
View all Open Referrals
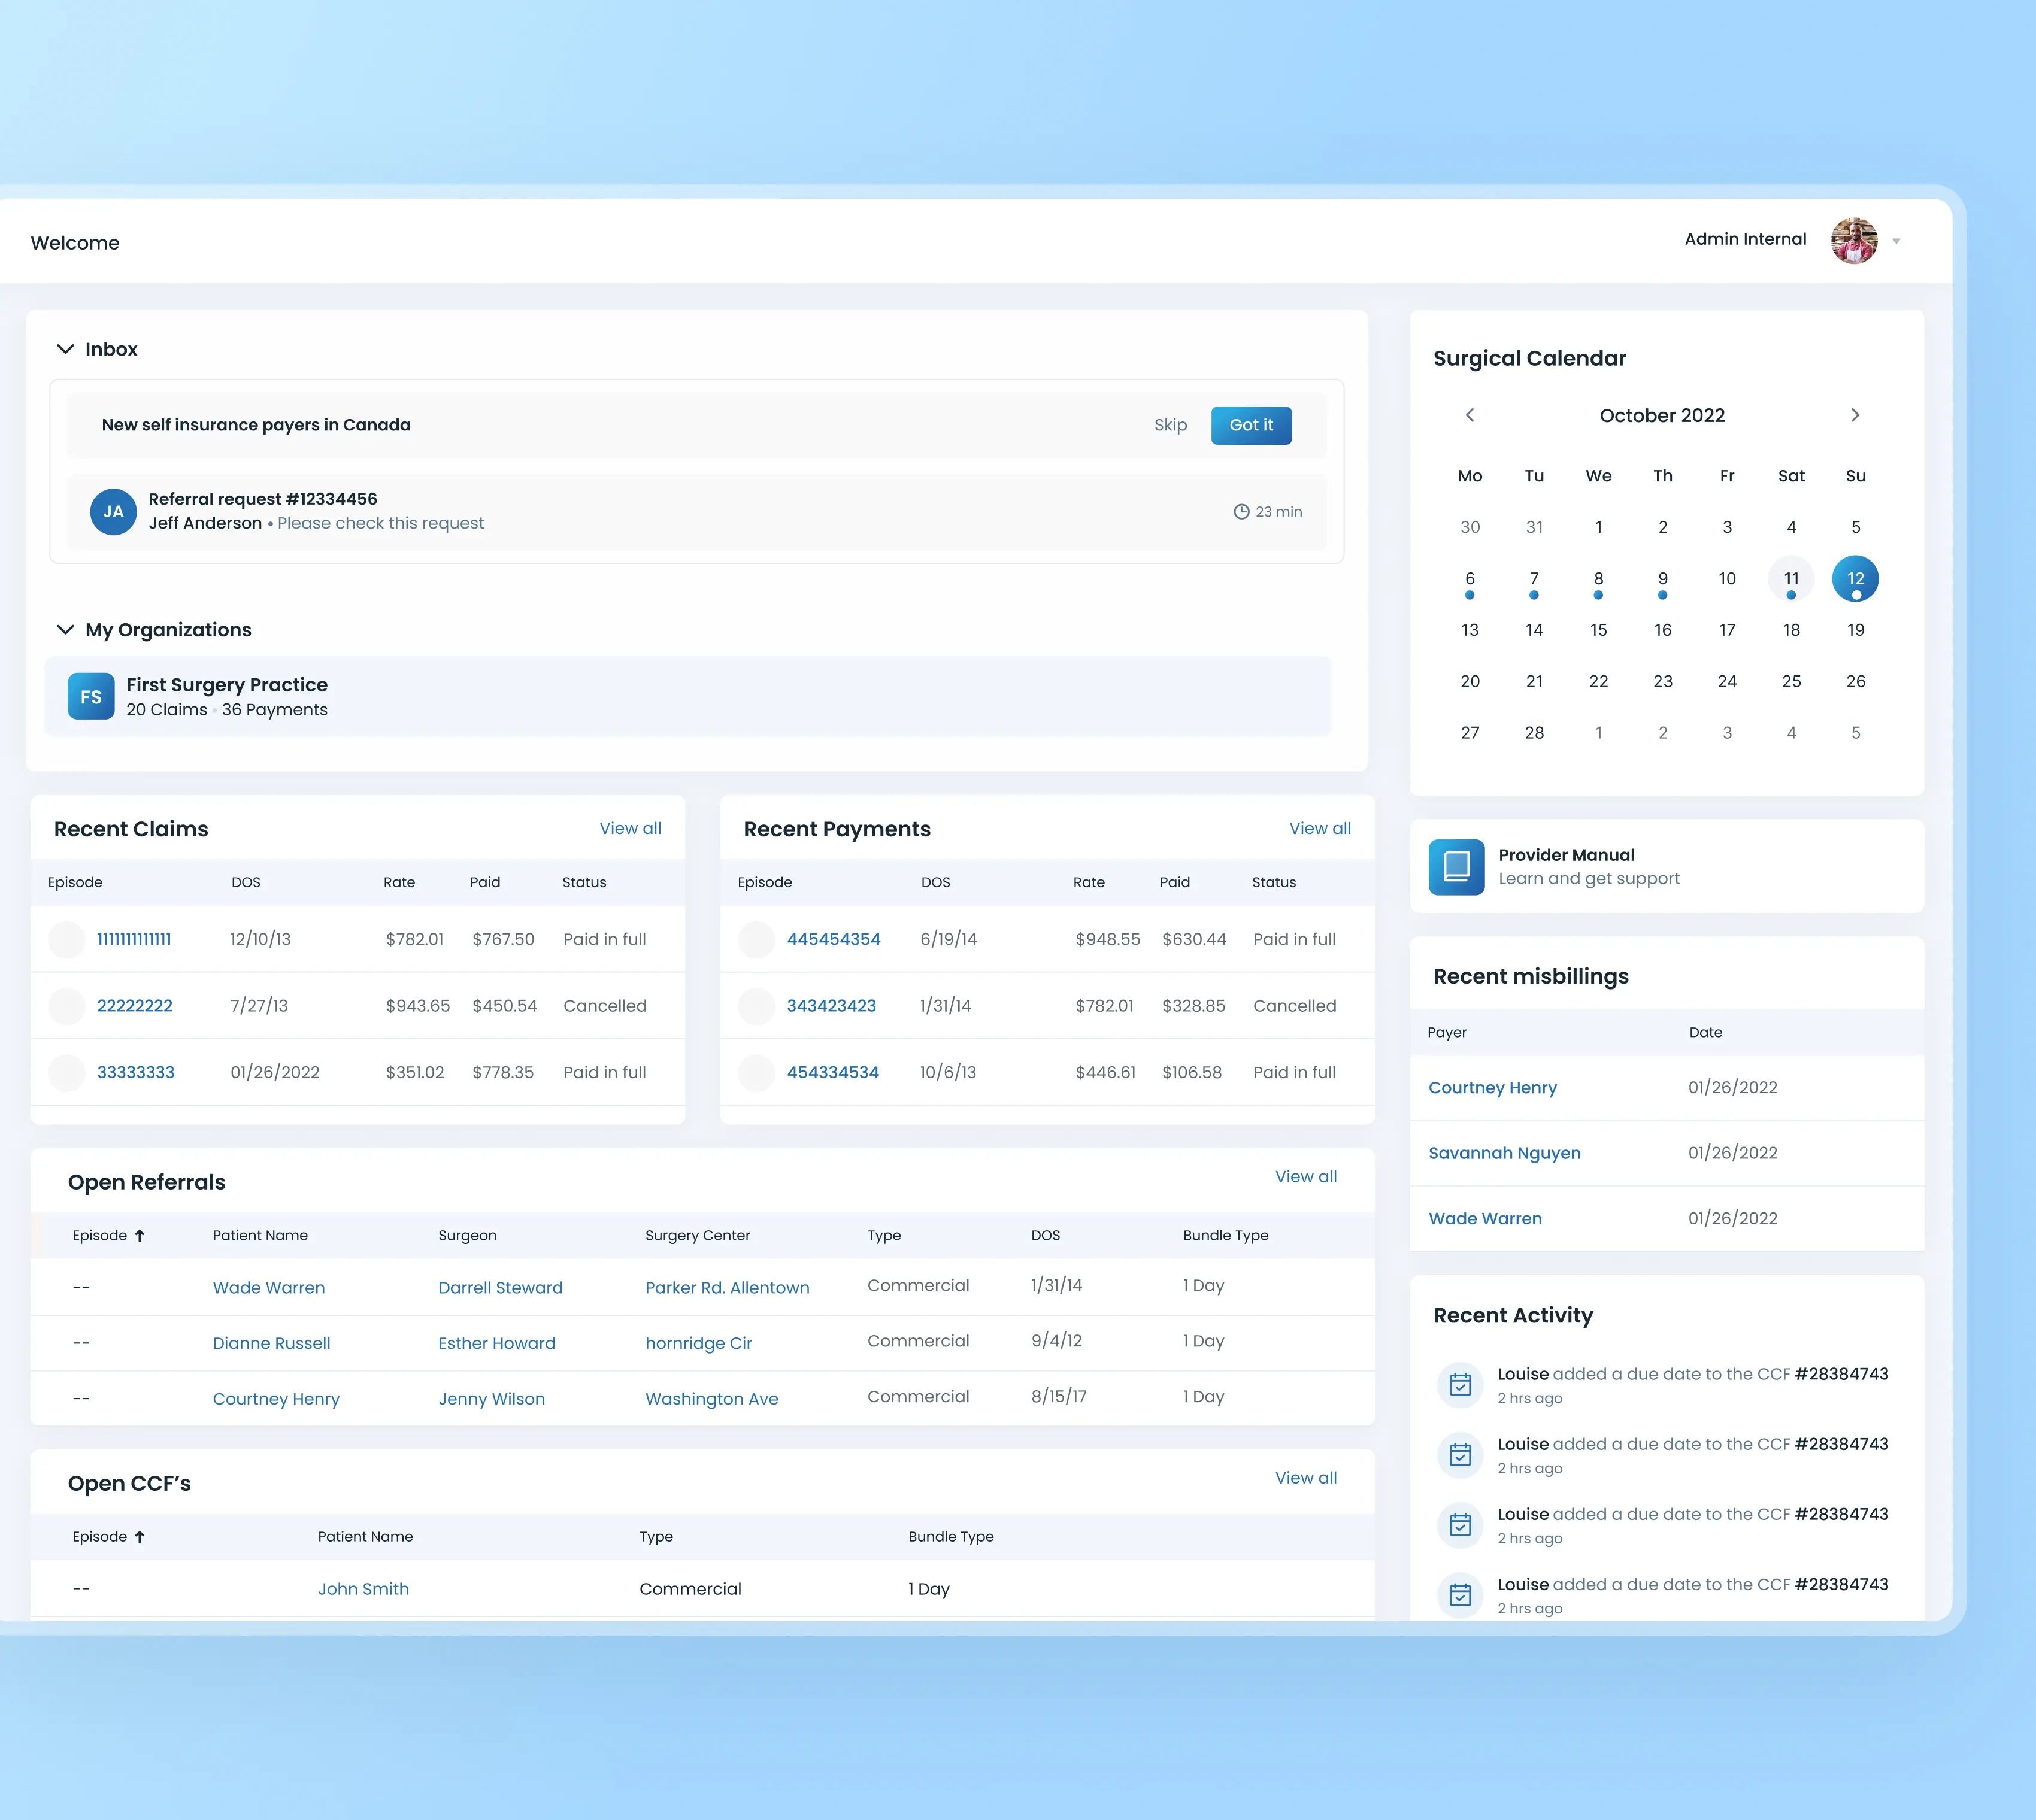(x=1305, y=1176)
